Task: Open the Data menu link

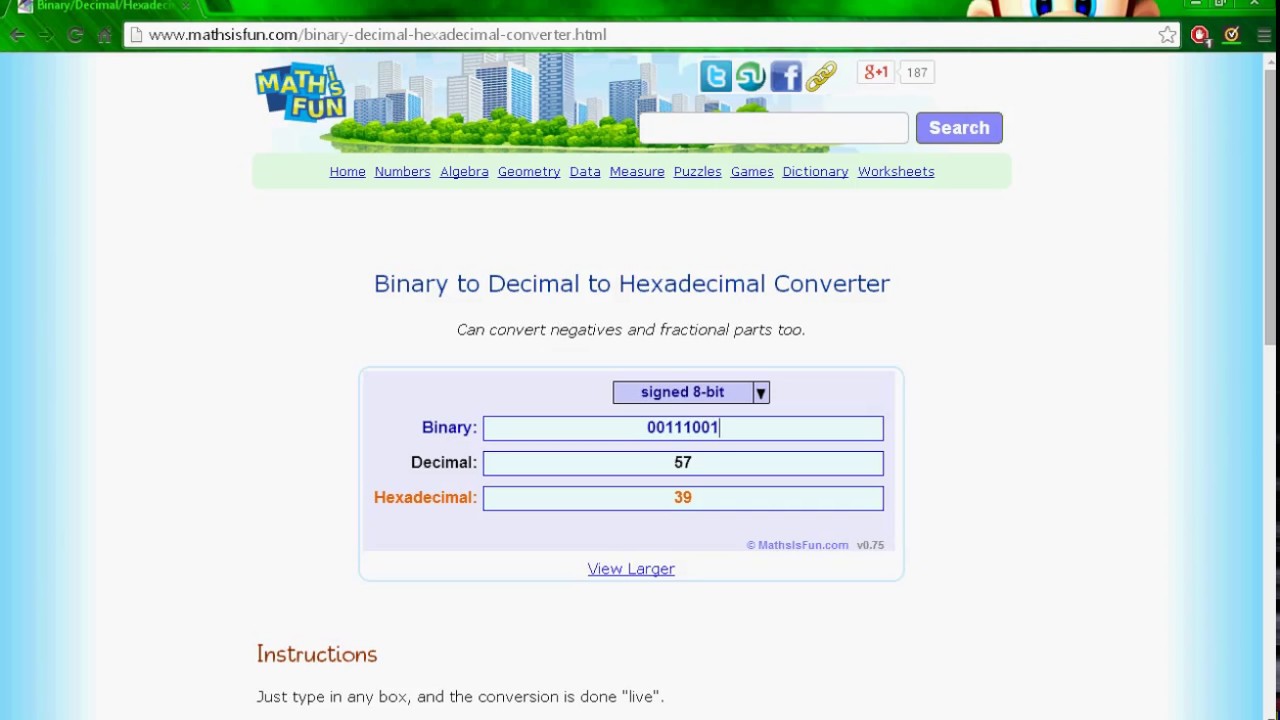Action: click(x=585, y=172)
